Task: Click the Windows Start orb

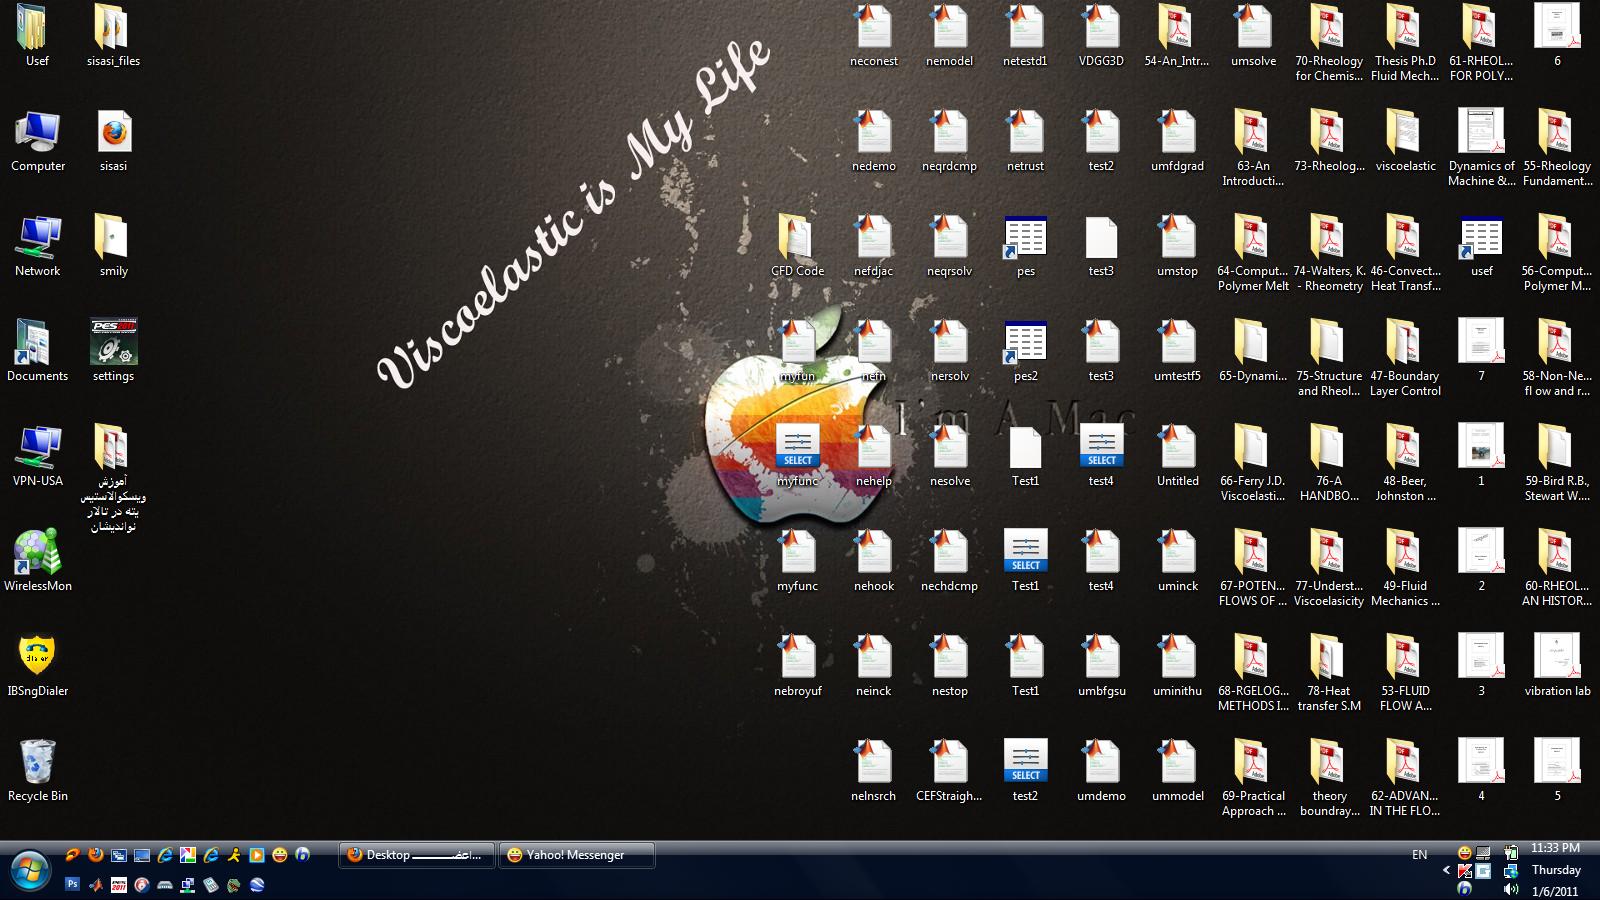Action: (x=29, y=870)
